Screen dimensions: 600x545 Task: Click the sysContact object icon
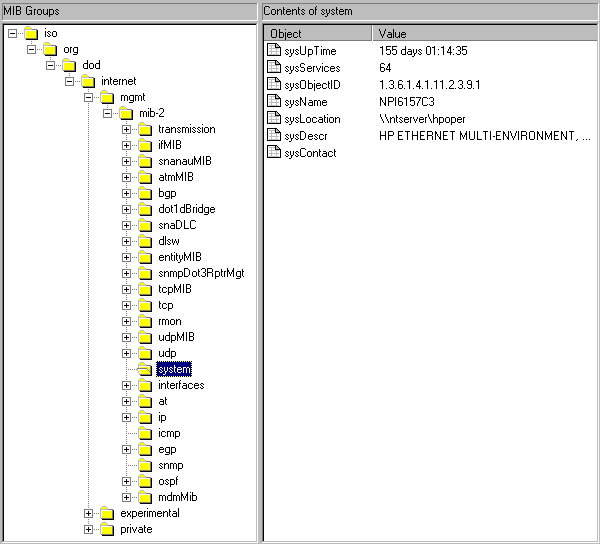click(x=274, y=152)
